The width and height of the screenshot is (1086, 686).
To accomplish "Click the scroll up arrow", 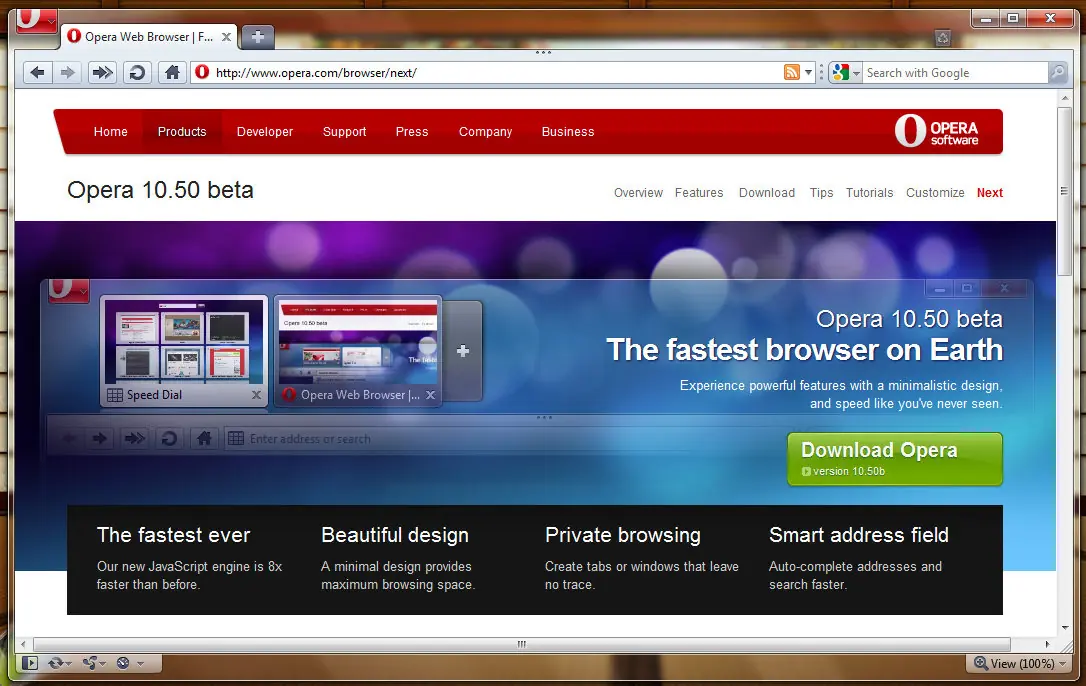I will (x=1065, y=98).
